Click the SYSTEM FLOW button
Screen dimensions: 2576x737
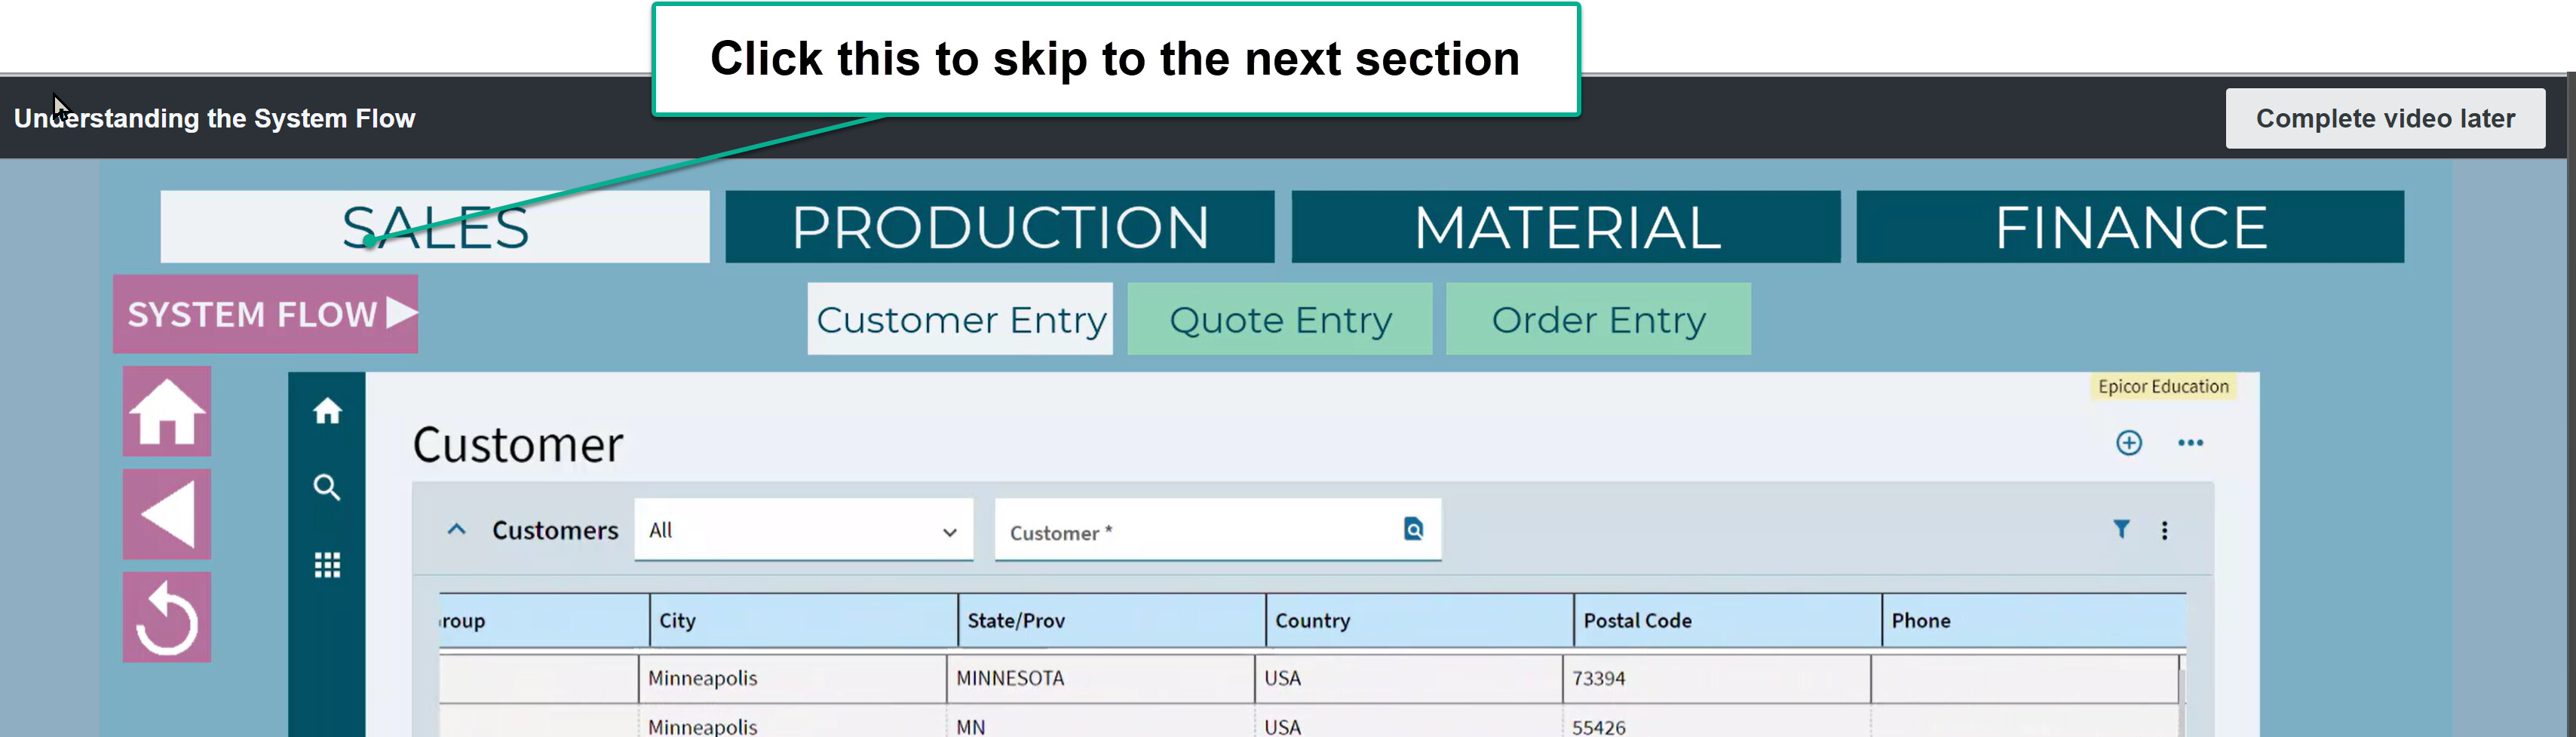click(265, 314)
